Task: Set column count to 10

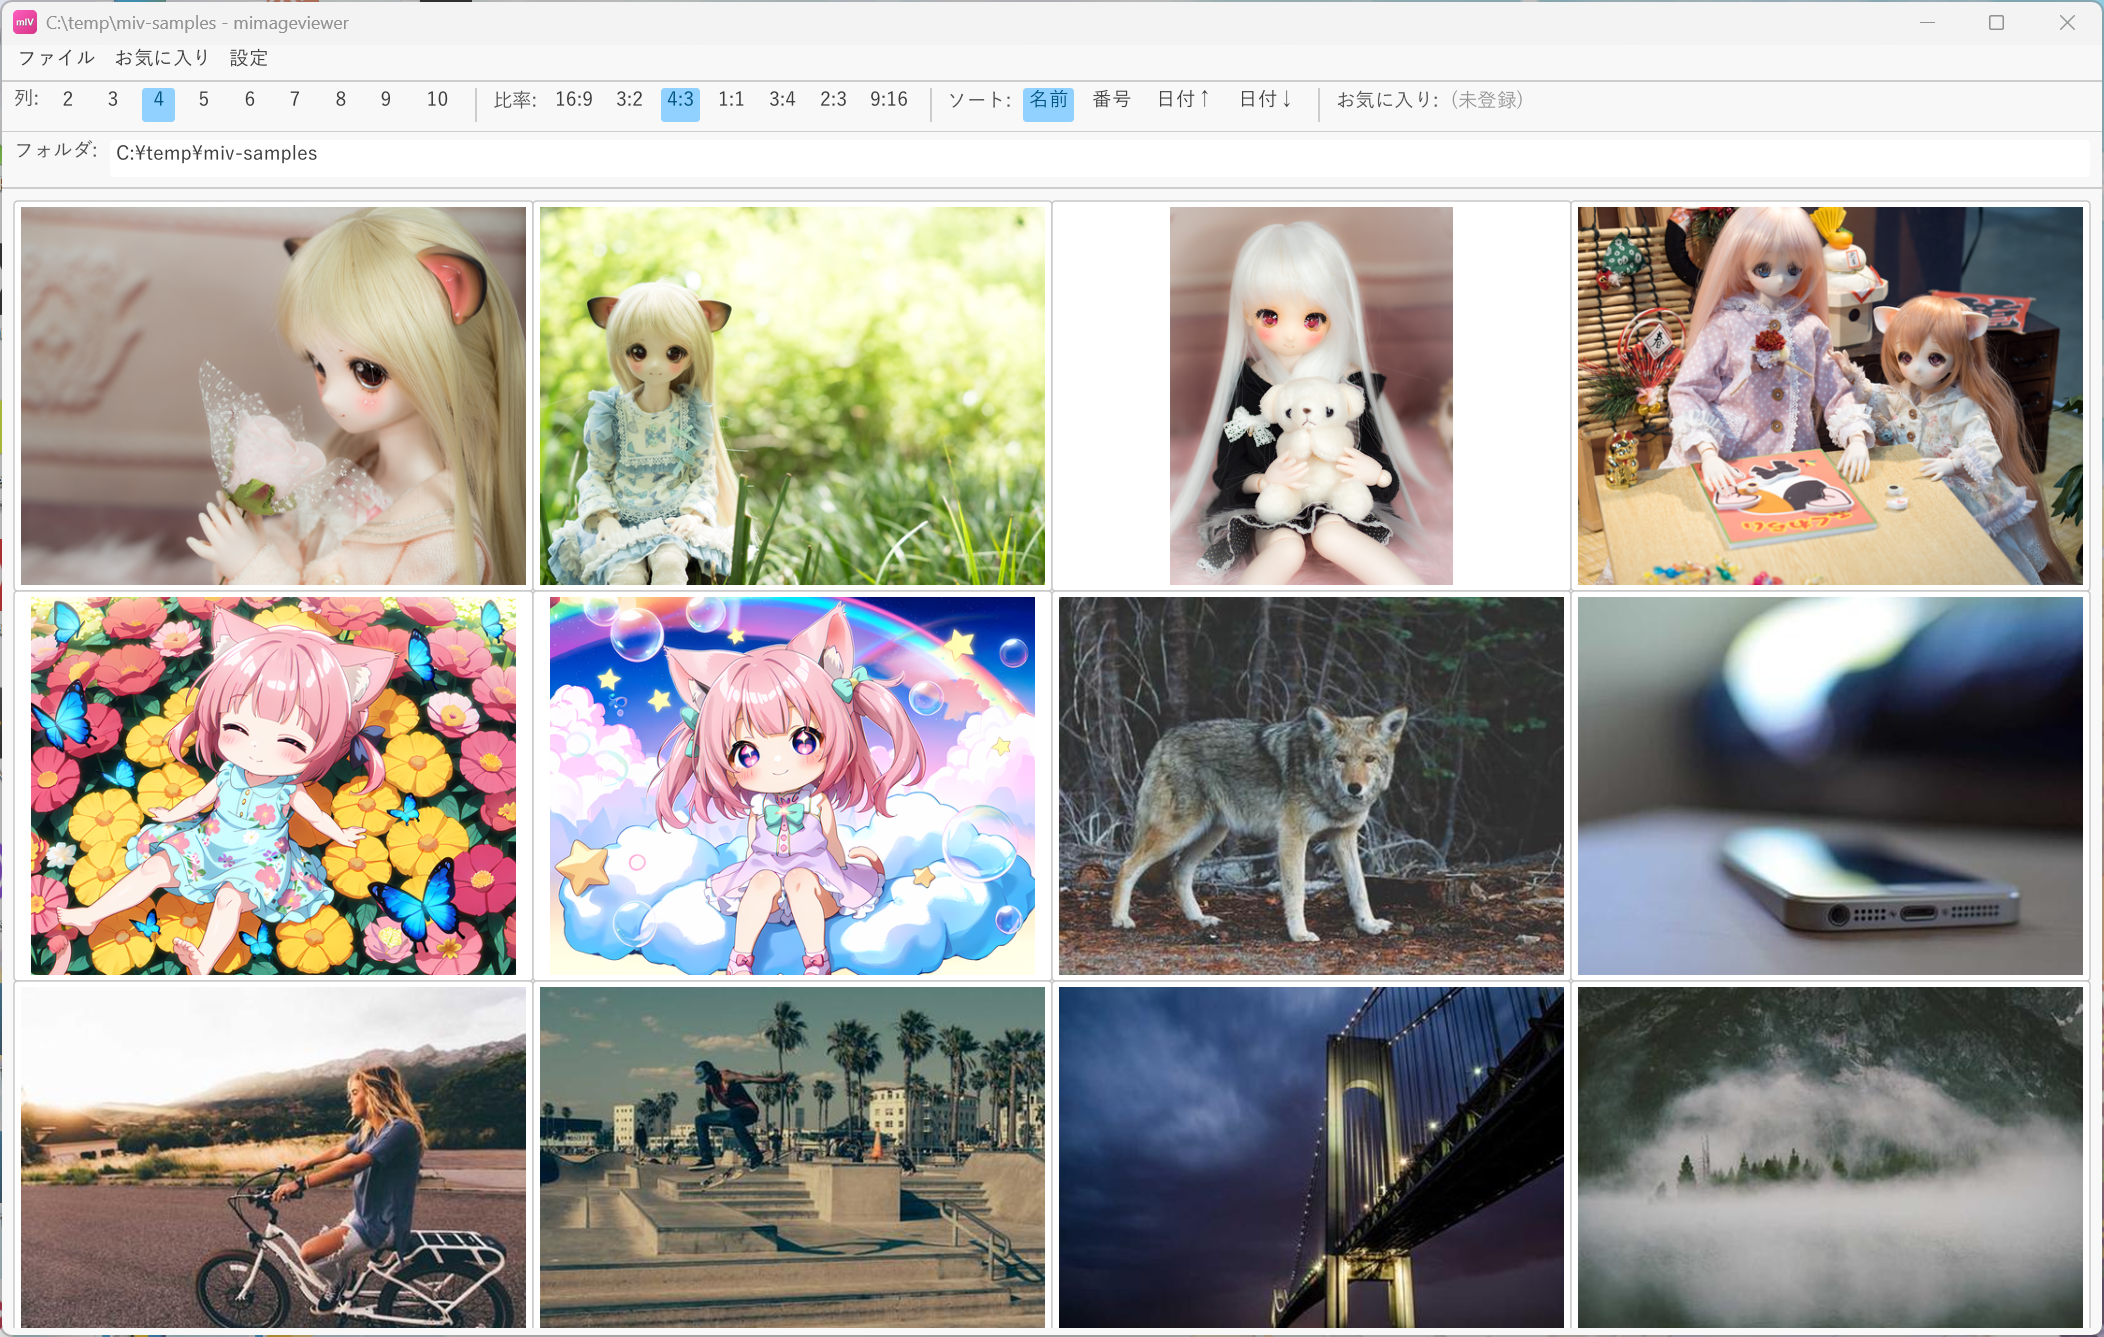Action: click(x=437, y=100)
